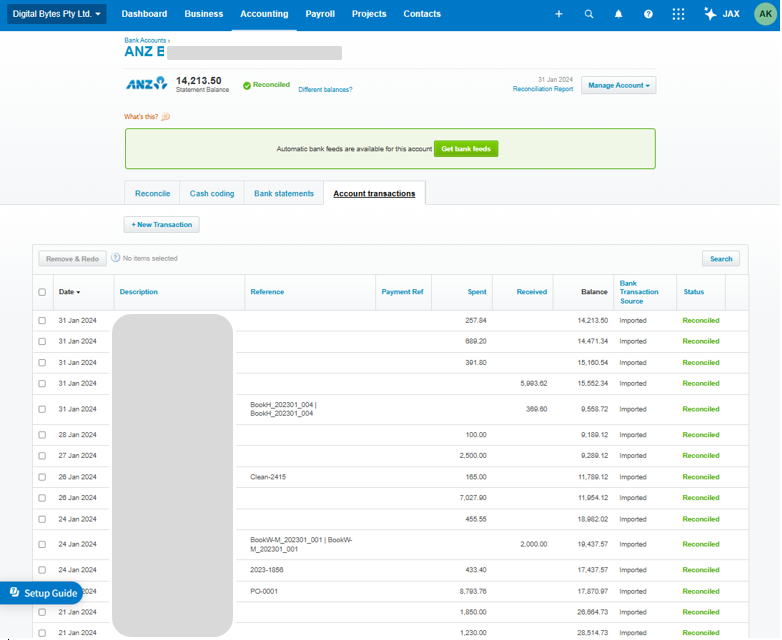Tick checkbox for BookH_202301_004 row

point(42,409)
